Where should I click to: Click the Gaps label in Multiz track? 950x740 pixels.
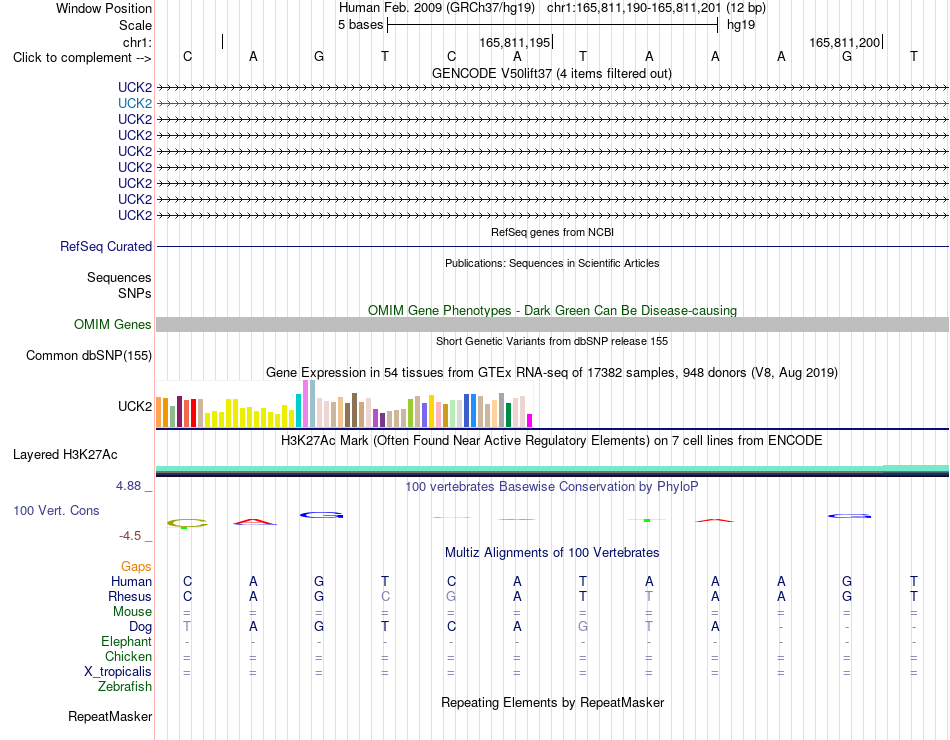[136, 567]
